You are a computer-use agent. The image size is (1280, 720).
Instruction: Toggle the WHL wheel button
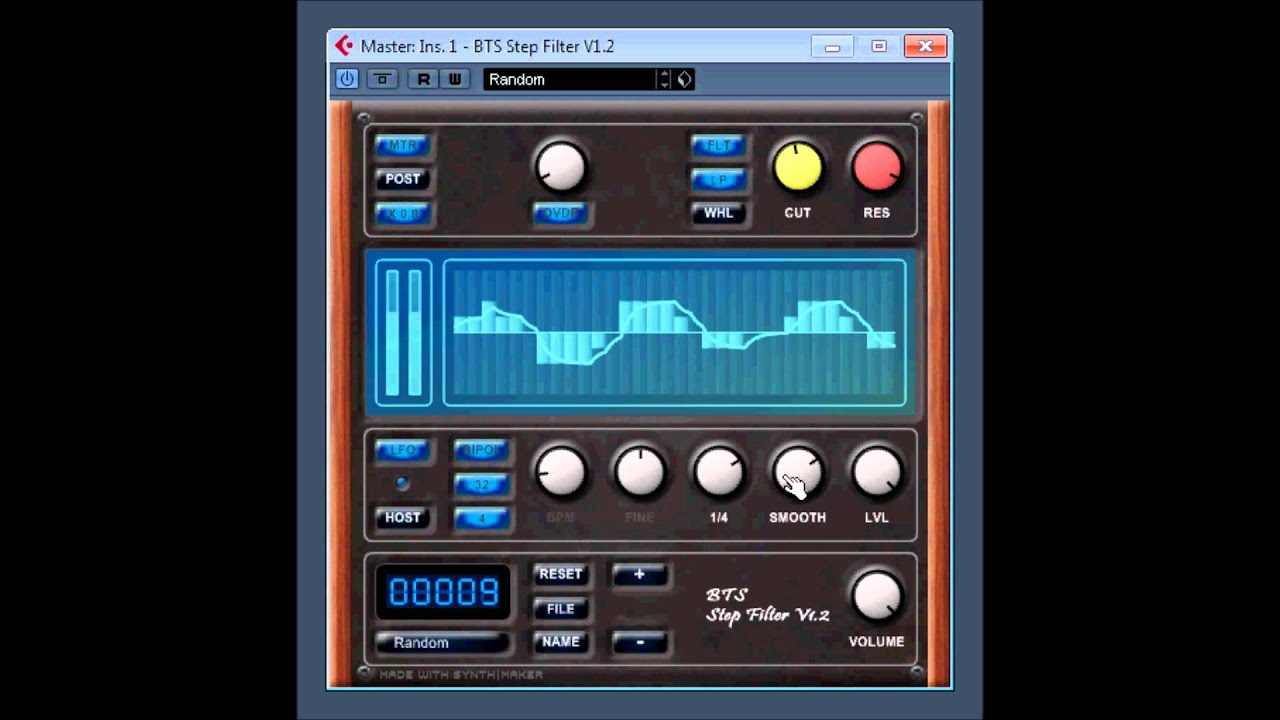tap(719, 213)
